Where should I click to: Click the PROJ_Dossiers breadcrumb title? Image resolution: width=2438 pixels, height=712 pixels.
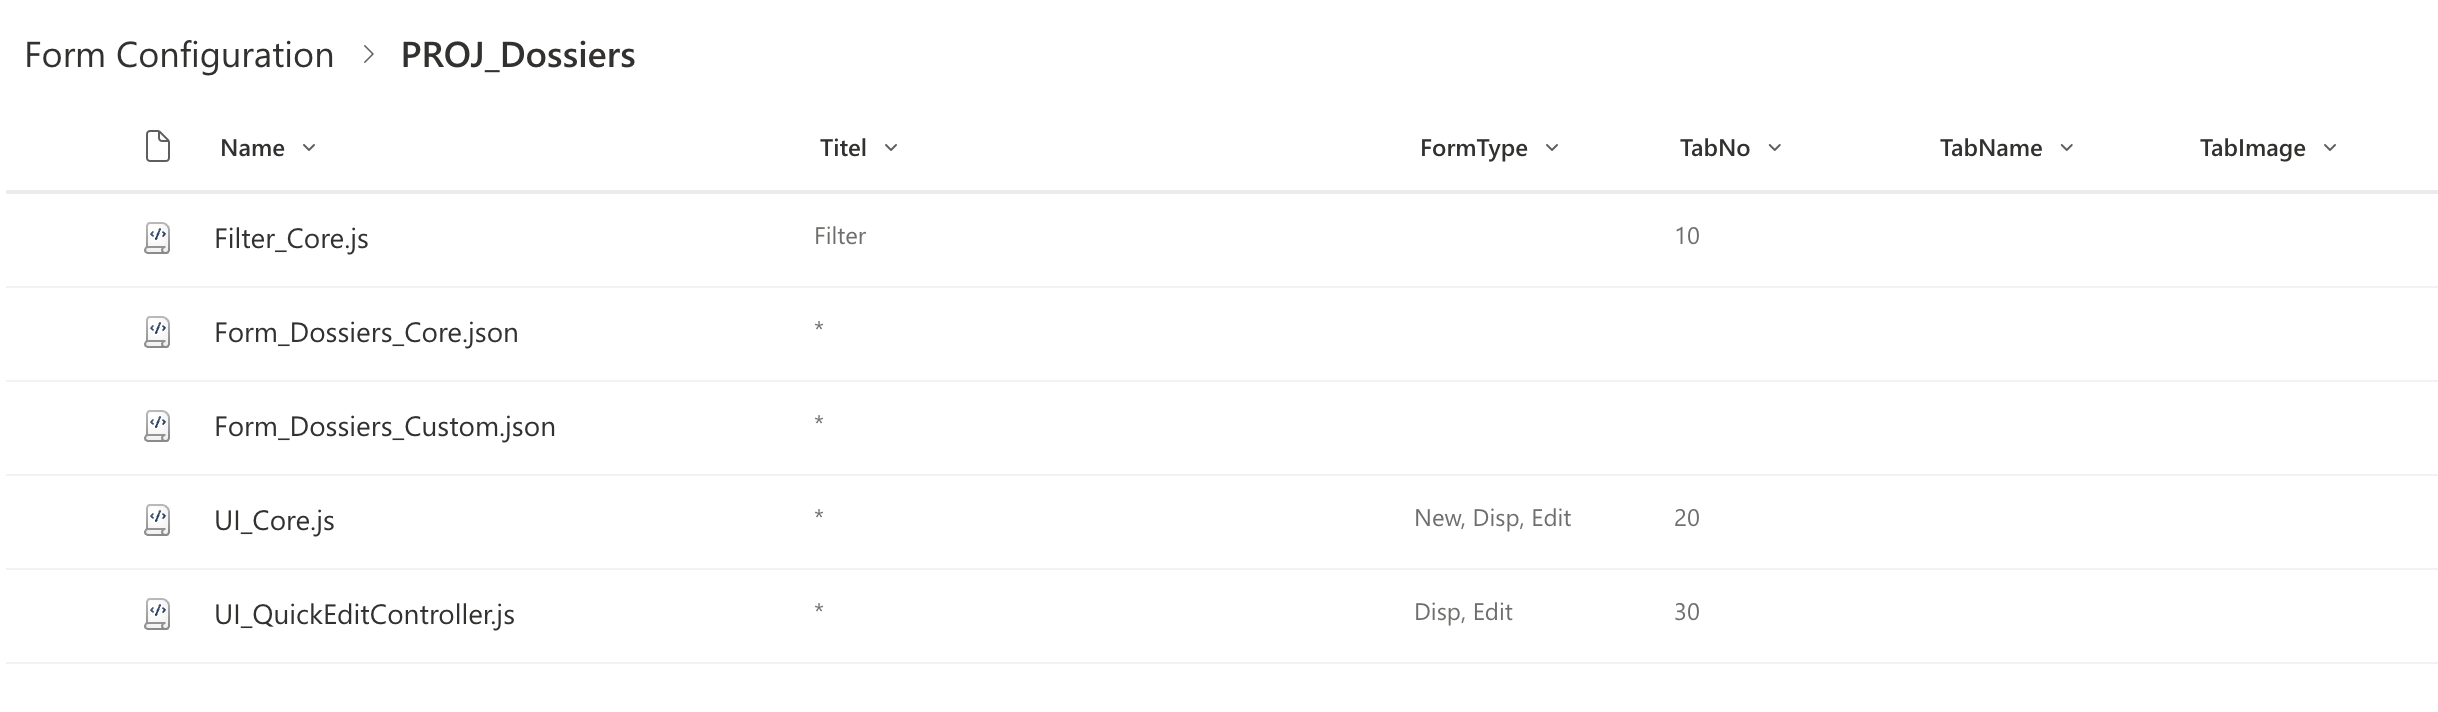pos(517,55)
